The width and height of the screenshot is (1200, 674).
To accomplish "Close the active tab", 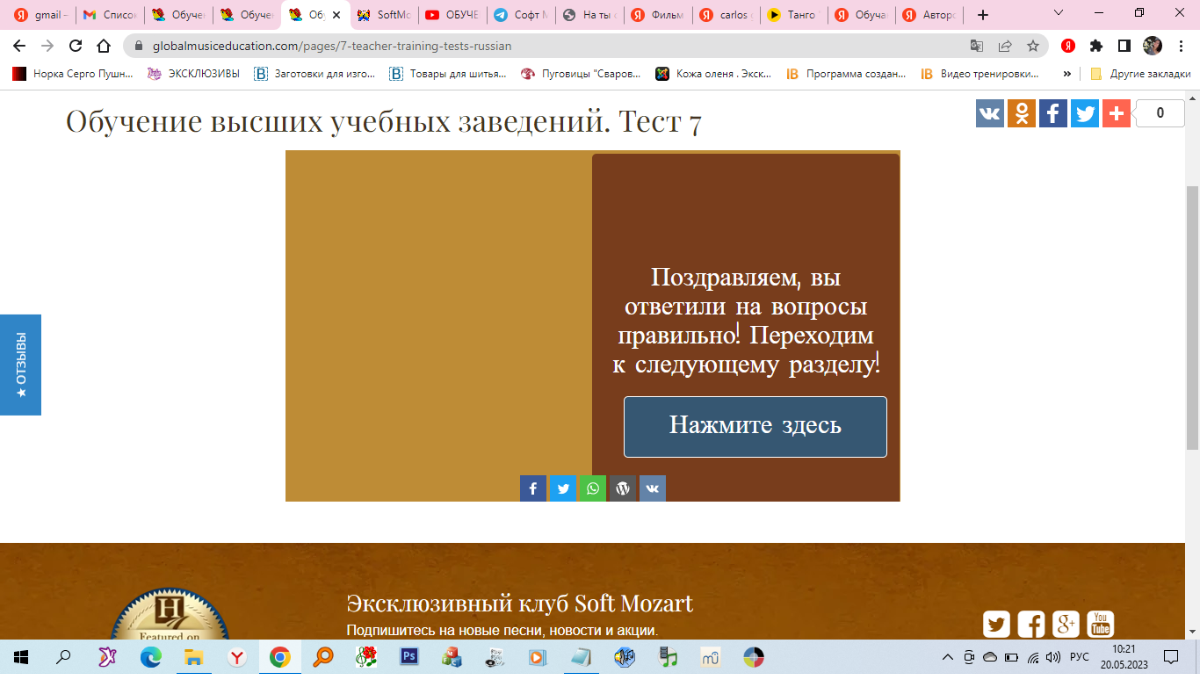I will [x=337, y=15].
